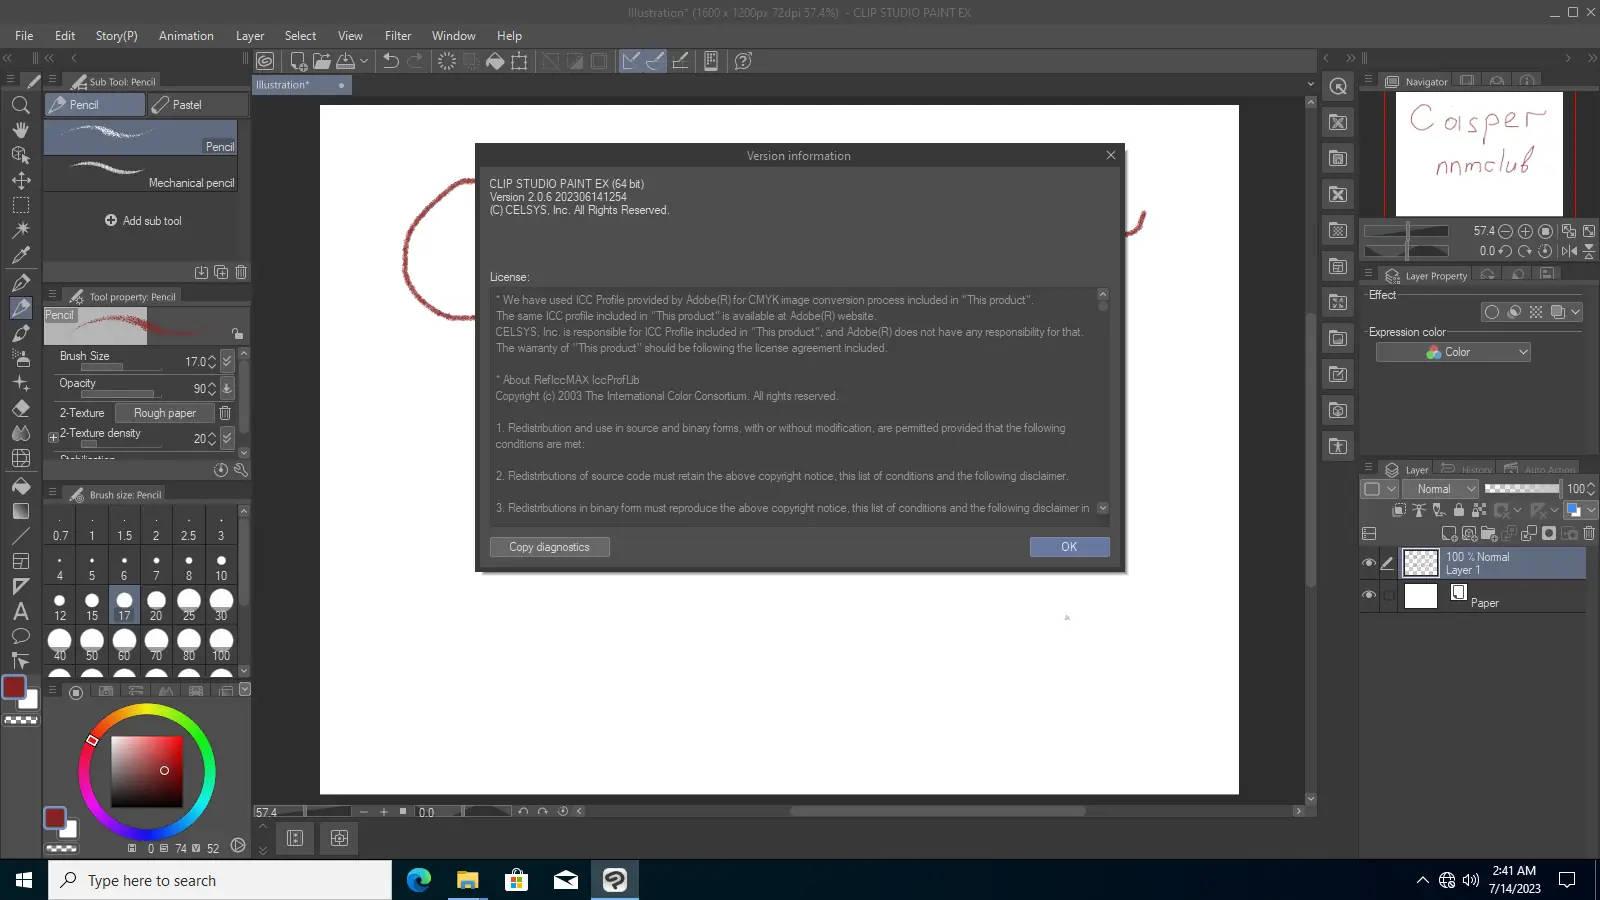Open File Explorer from the taskbar

point(468,880)
